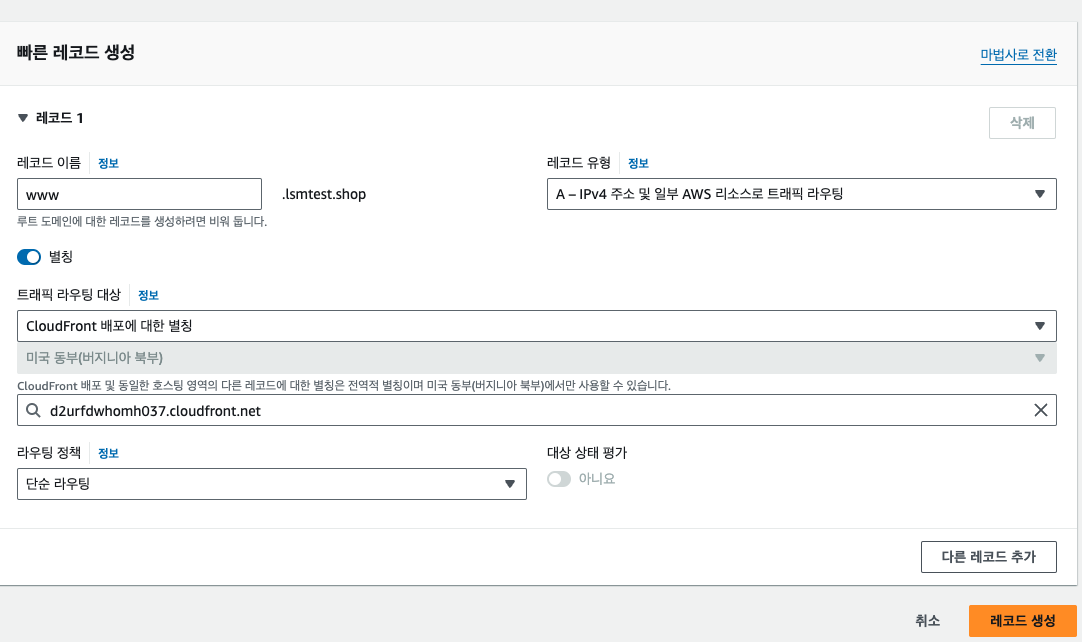
Task: Open 정보 link next to 레코드 이름
Action: [x=108, y=163]
